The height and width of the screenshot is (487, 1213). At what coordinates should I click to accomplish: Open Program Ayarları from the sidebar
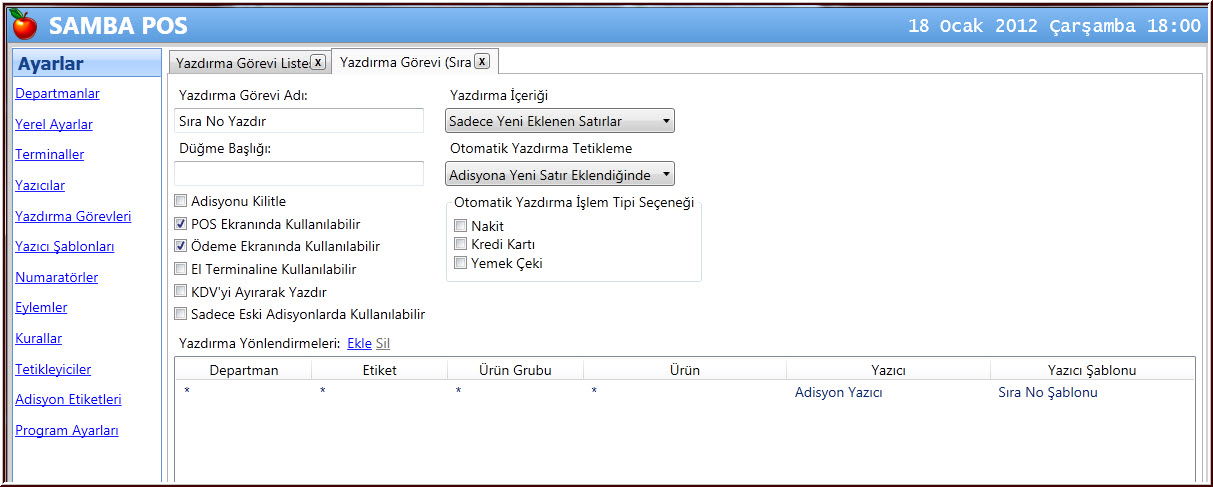click(67, 430)
